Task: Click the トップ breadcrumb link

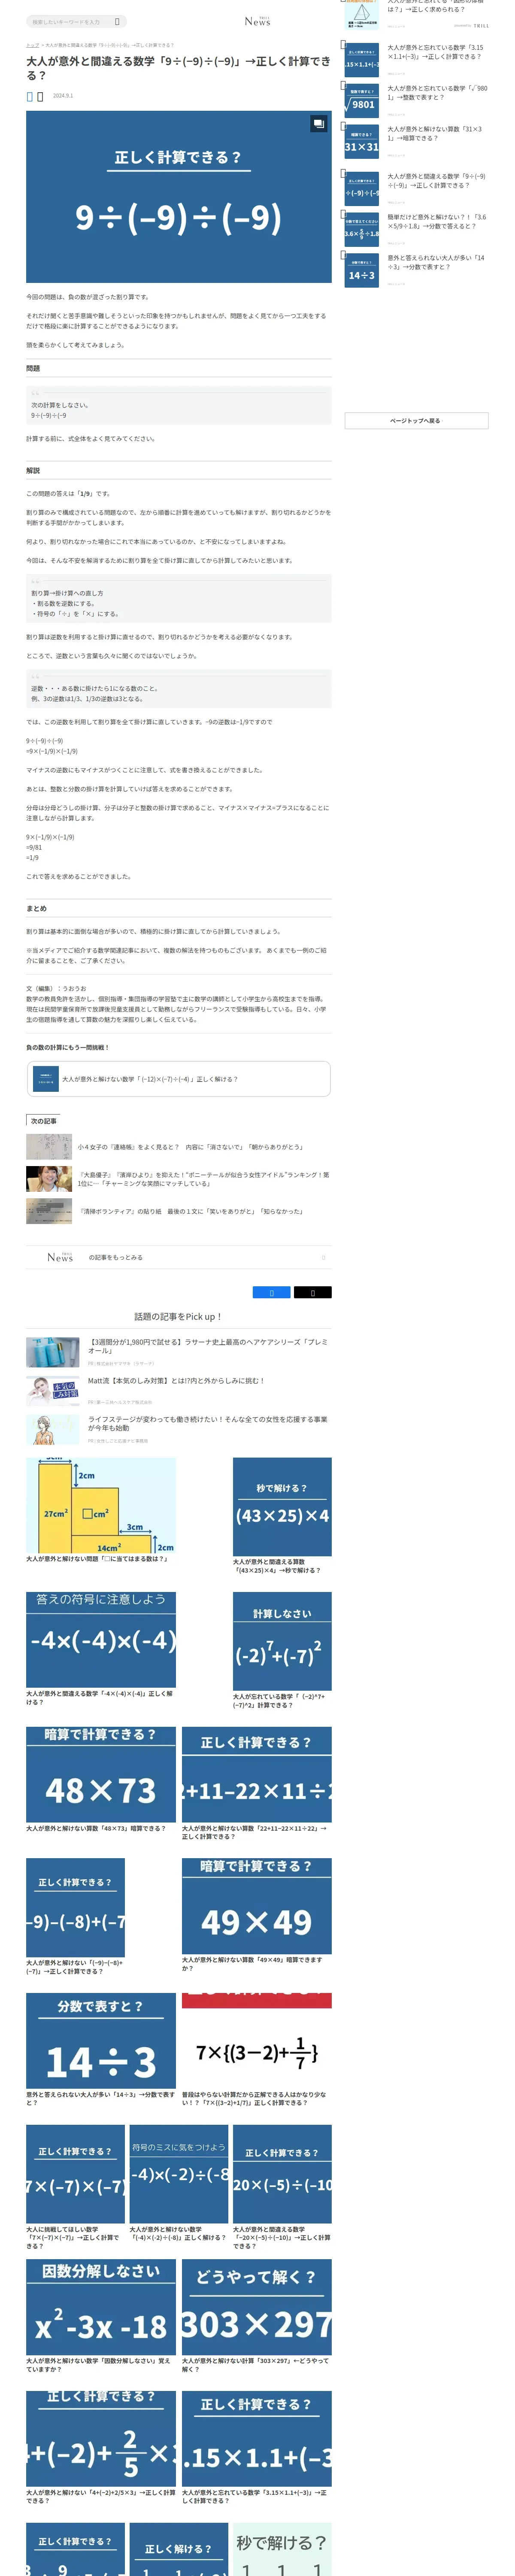Action: coord(32,45)
